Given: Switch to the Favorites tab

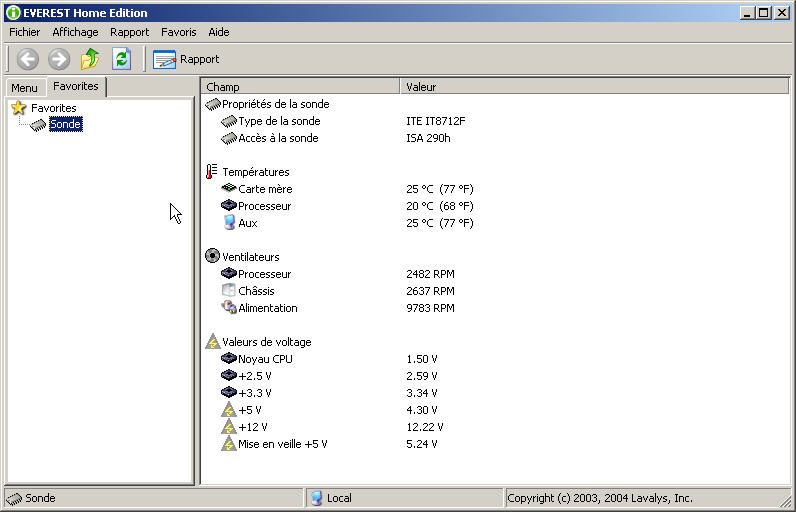Looking at the screenshot, I should [x=76, y=86].
